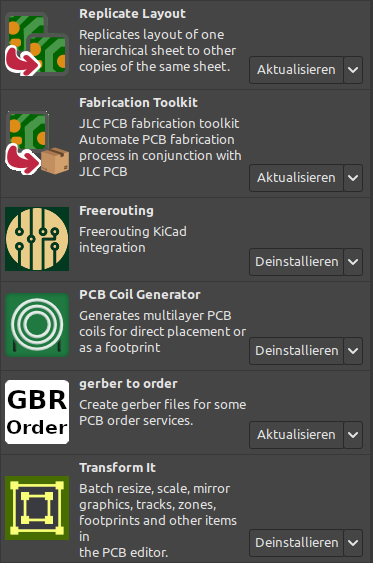Uninstall the Transform It plugin
The image size is (373, 563).
[296, 543]
